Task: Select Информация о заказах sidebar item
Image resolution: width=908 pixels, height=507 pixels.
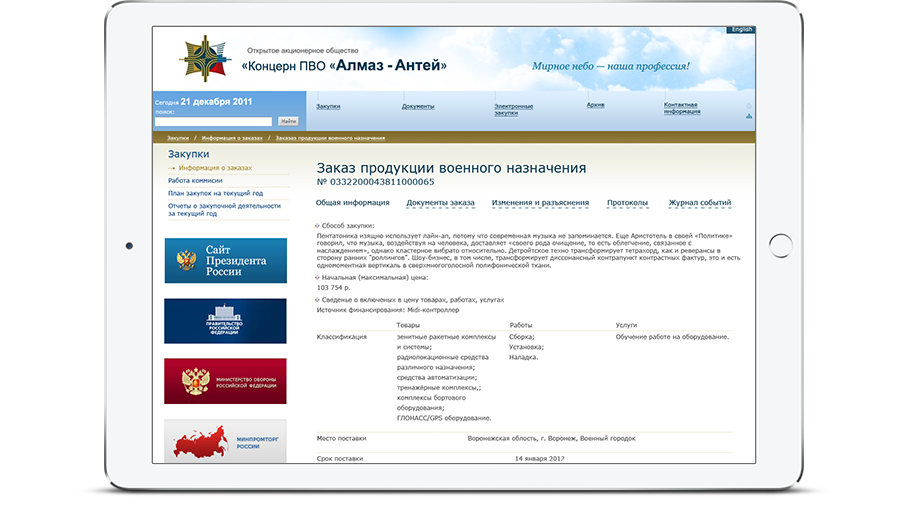Action: [x=215, y=168]
